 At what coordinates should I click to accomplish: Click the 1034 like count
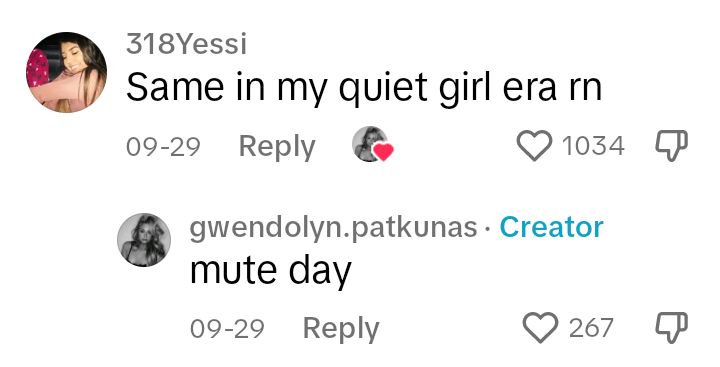point(593,146)
